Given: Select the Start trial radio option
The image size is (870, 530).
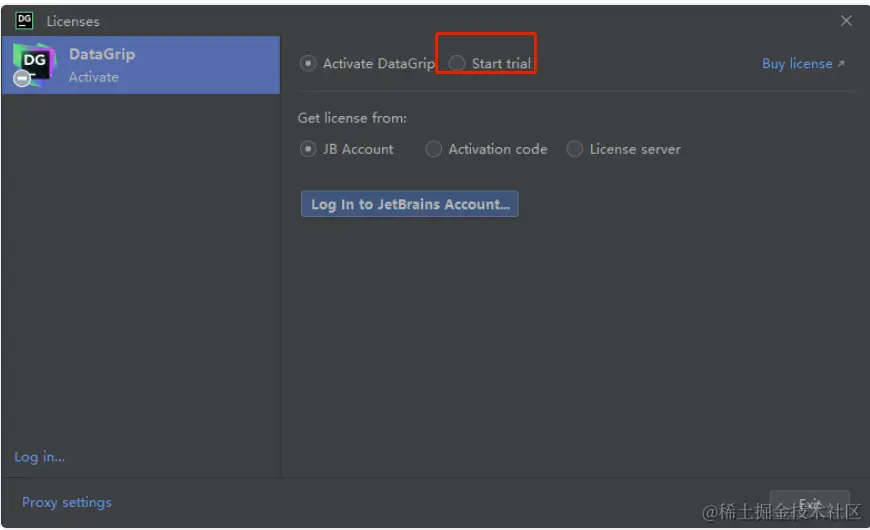Looking at the screenshot, I should [x=457, y=63].
